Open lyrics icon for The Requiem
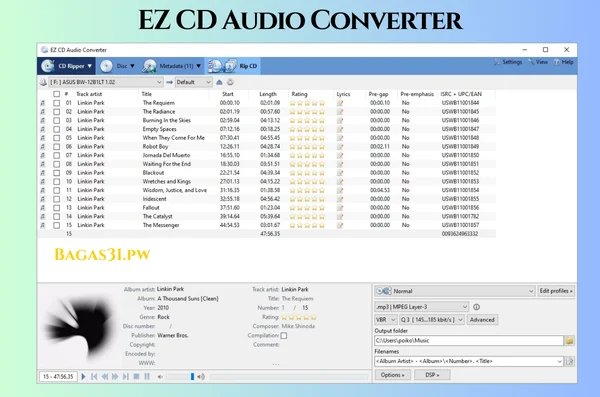Image resolution: width=600 pixels, height=397 pixels. (340, 103)
